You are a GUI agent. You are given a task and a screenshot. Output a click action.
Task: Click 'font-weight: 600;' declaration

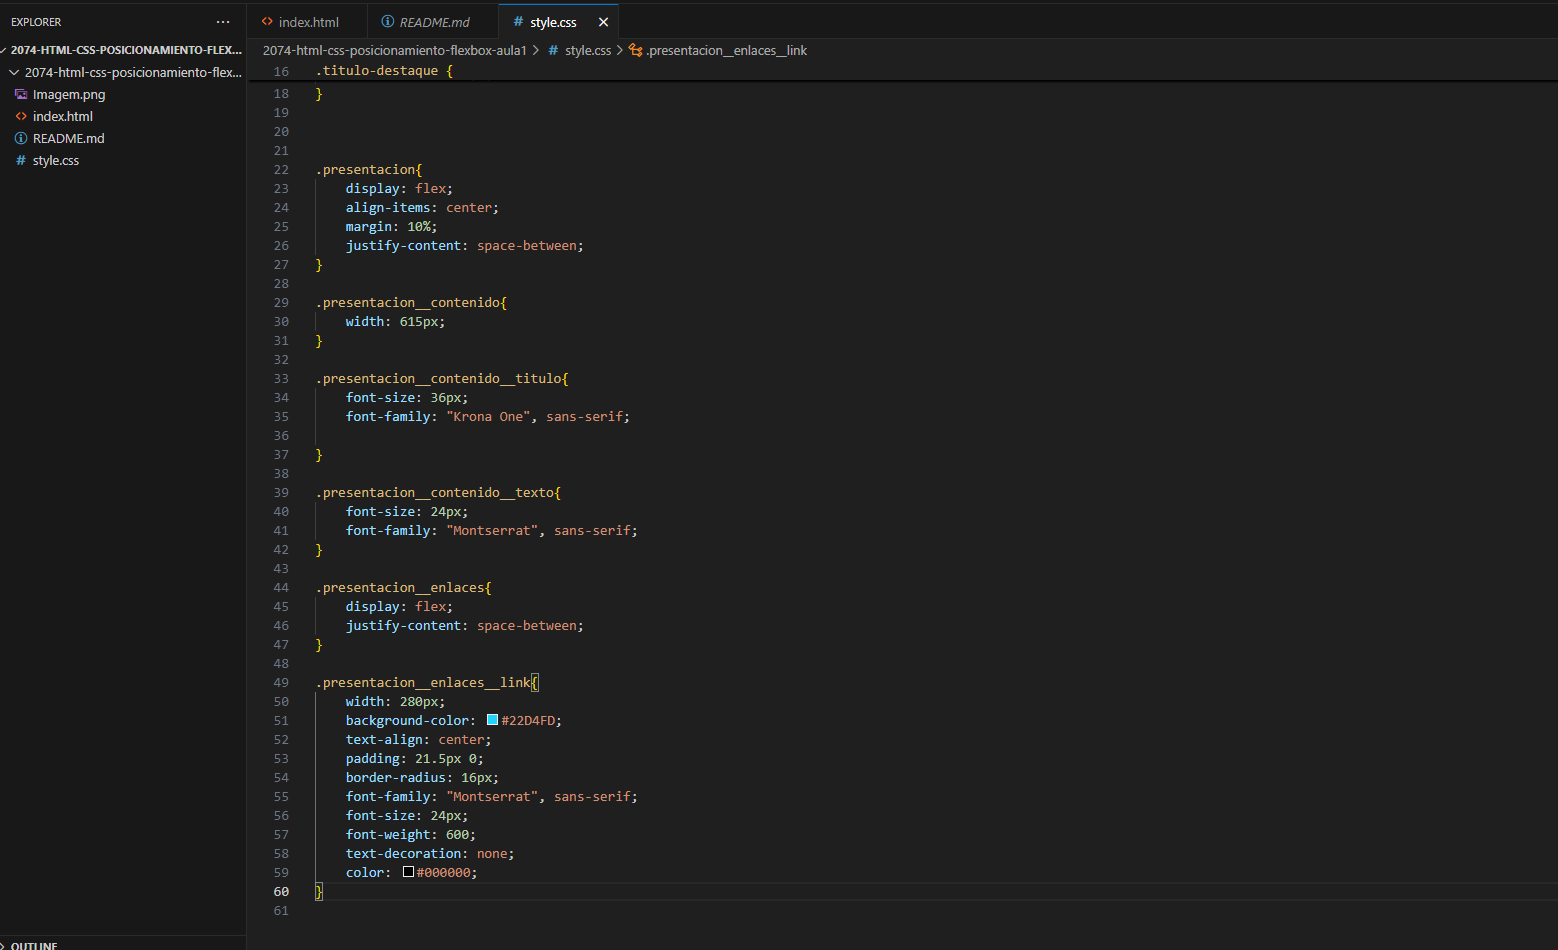coord(411,835)
